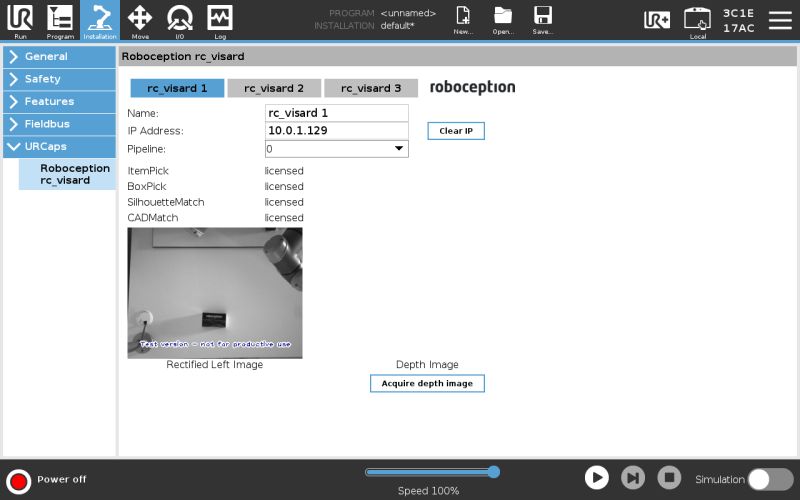Create a new program with New icon
This screenshot has width=800, height=500.
(x=463, y=19)
